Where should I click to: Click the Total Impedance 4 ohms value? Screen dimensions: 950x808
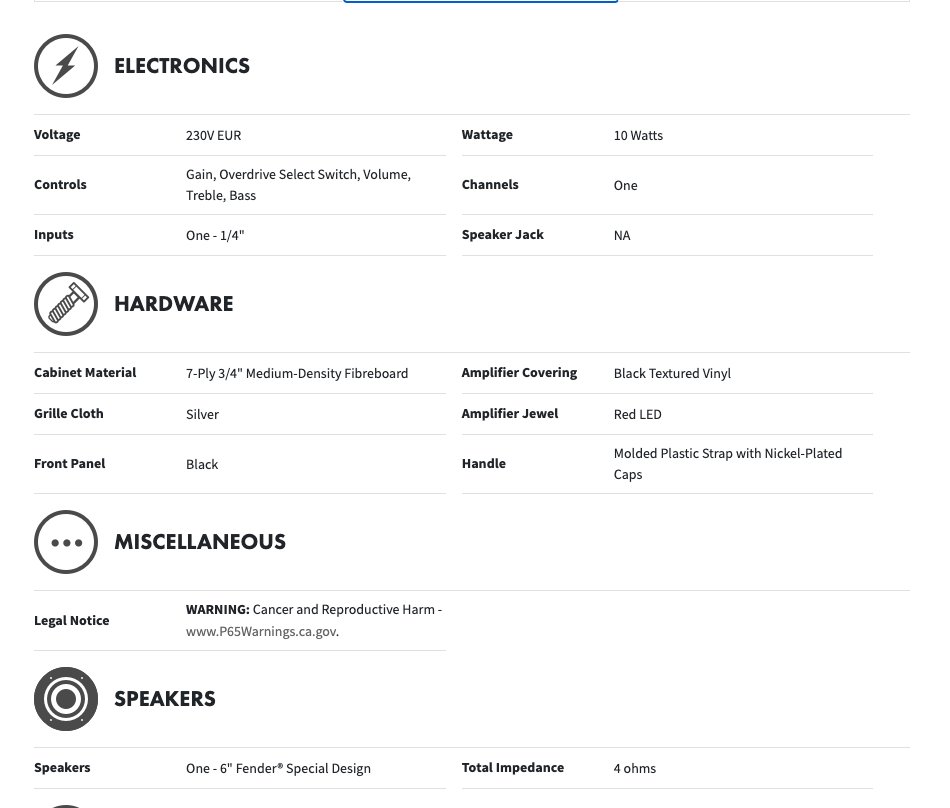pos(635,769)
